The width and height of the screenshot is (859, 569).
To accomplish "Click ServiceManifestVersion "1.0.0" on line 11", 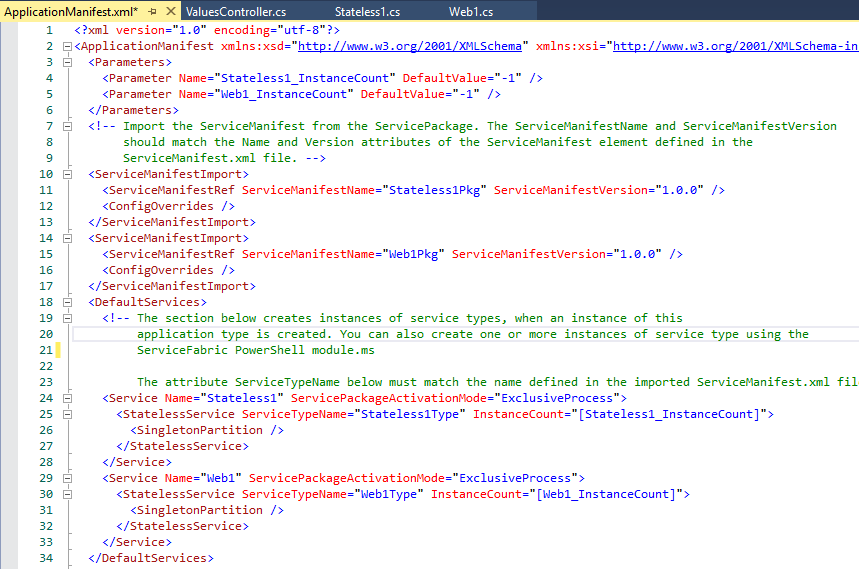I will (x=679, y=190).
